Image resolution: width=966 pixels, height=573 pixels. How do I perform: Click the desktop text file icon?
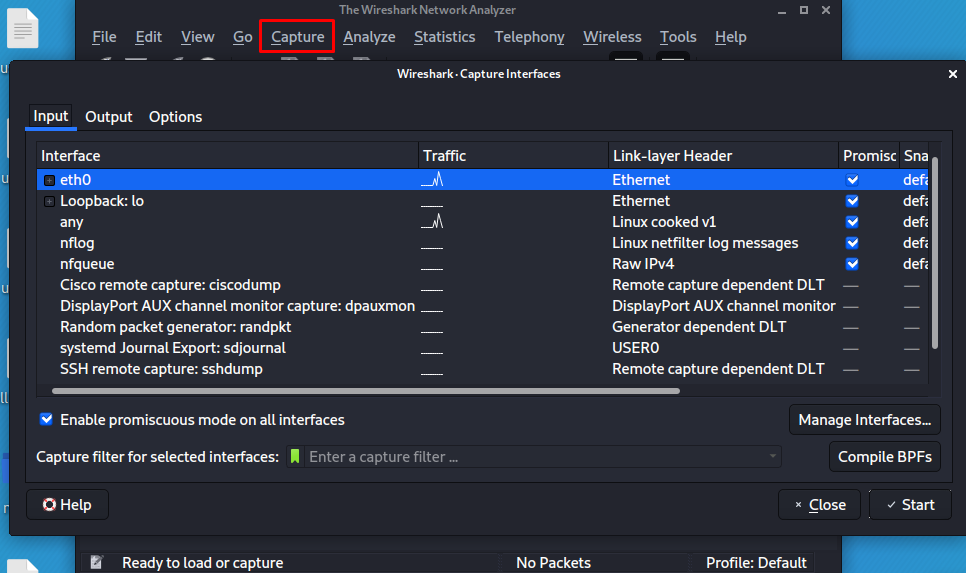point(22,28)
